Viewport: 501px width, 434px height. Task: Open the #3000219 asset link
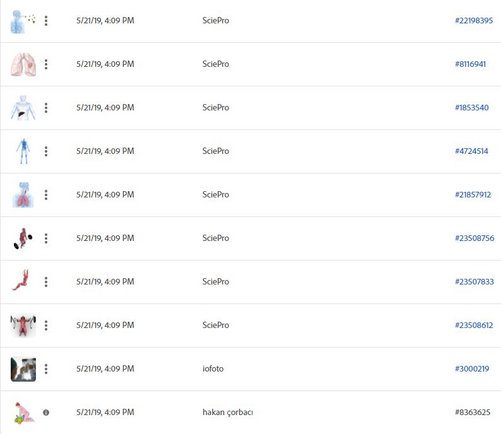(x=472, y=369)
